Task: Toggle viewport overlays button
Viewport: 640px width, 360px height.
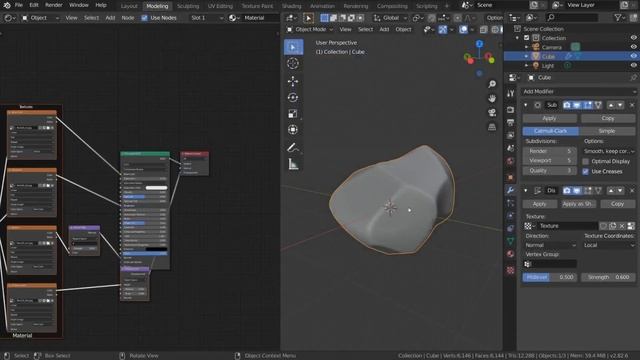Action: click(463, 29)
